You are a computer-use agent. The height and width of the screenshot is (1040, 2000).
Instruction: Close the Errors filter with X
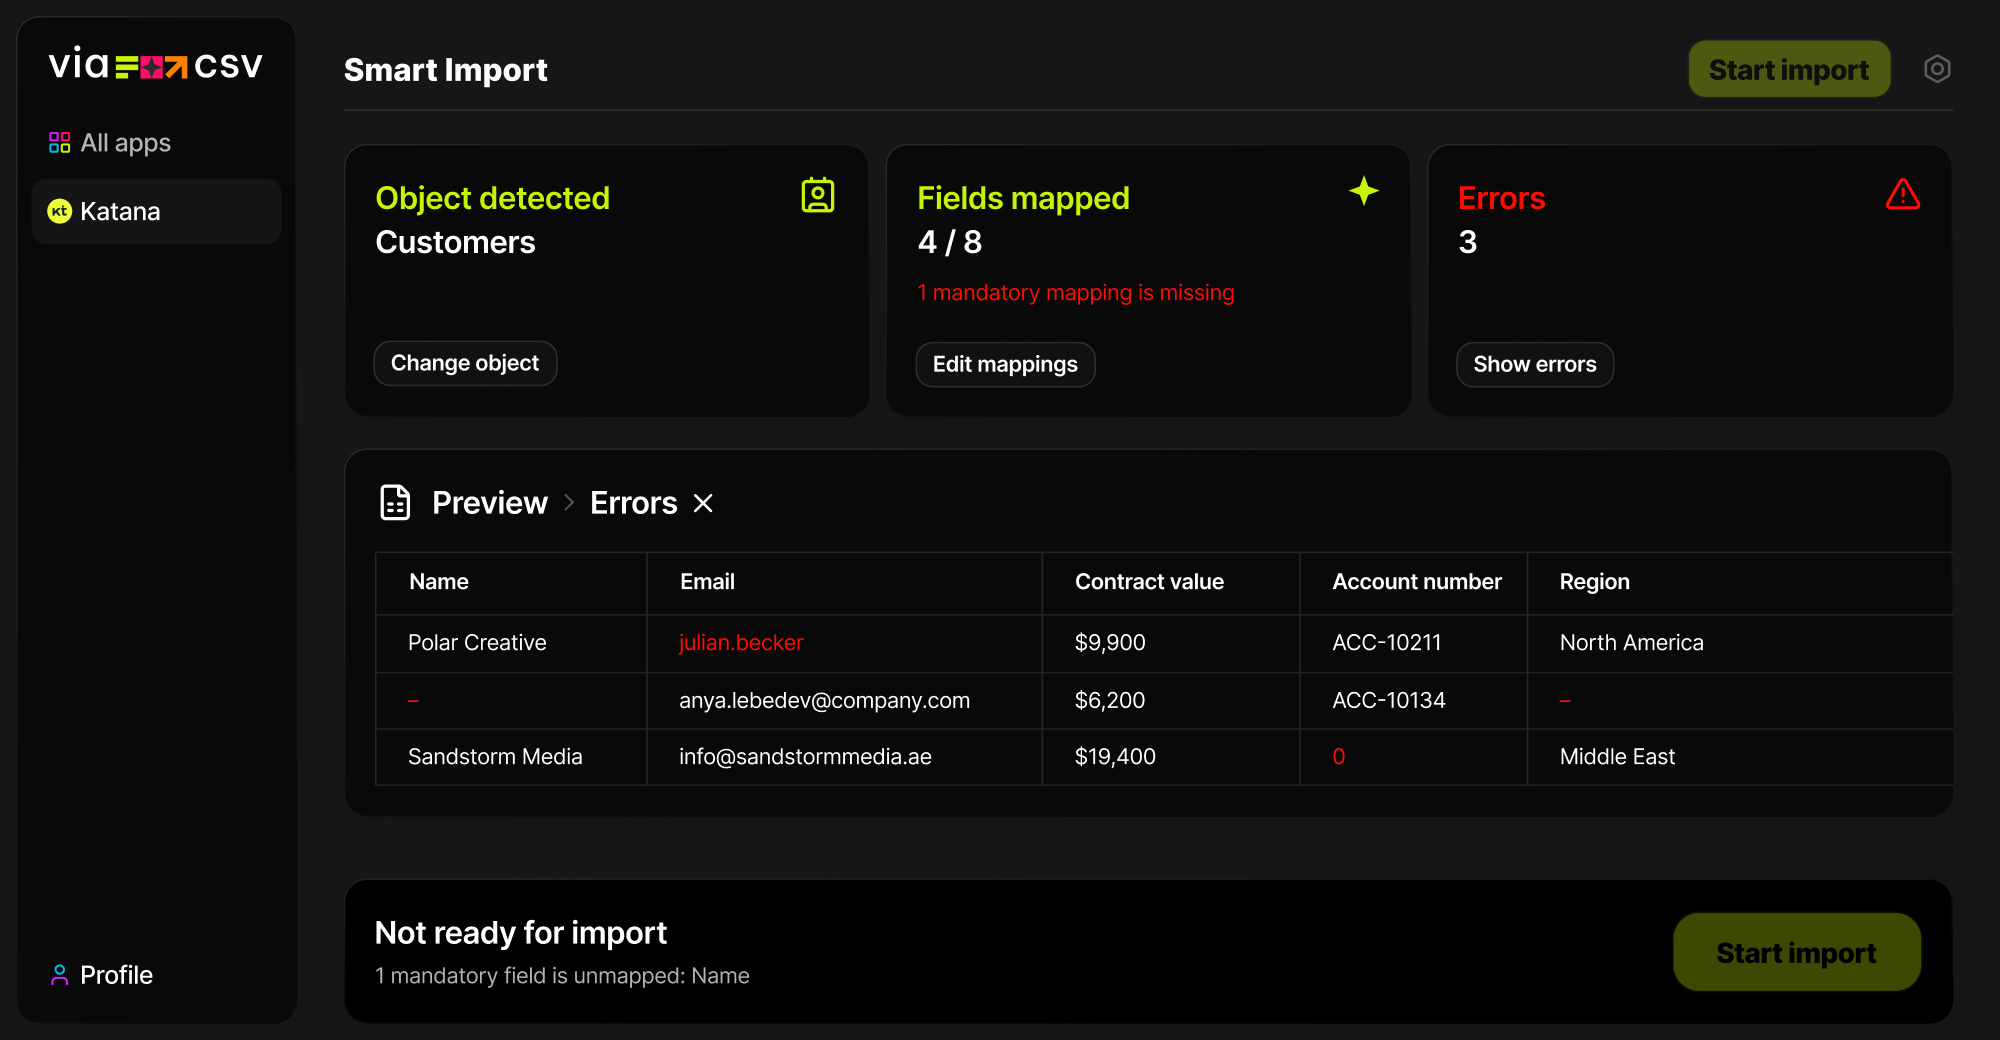click(x=703, y=503)
